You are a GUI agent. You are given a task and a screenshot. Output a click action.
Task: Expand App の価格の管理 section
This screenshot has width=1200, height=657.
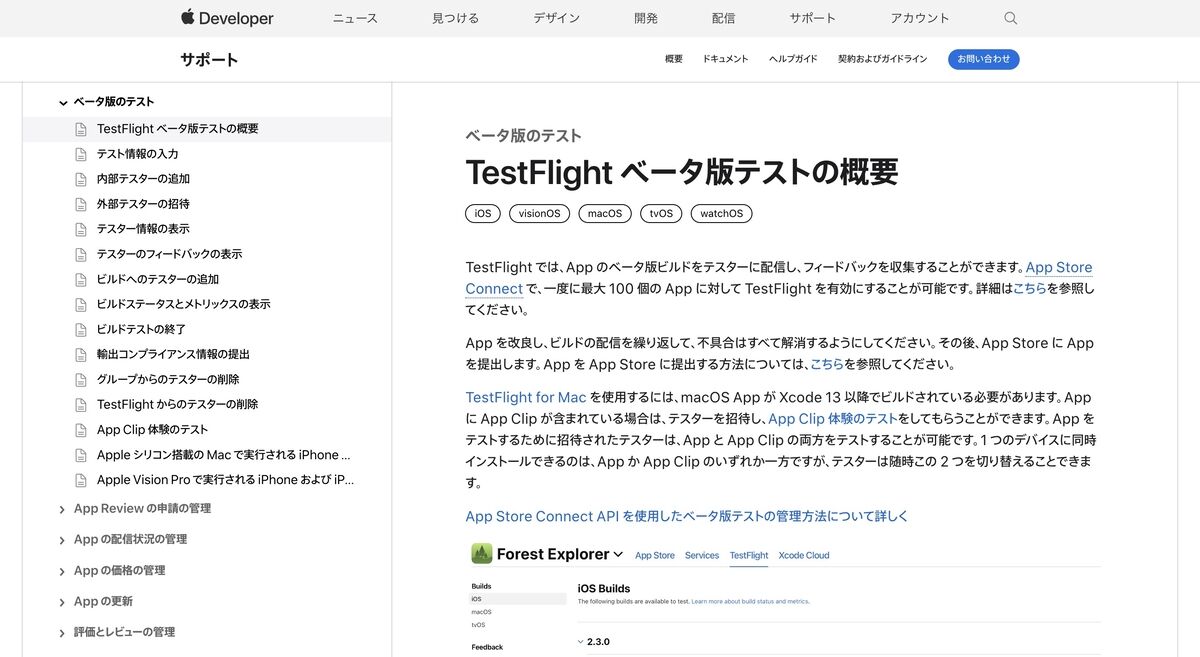(x=63, y=571)
